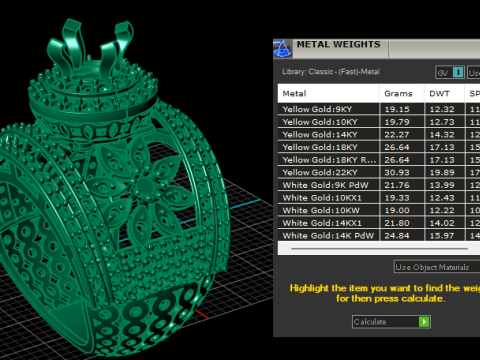This screenshot has height=360, width=480.
Task: Click the Metal Weights scale icon
Action: (283, 48)
